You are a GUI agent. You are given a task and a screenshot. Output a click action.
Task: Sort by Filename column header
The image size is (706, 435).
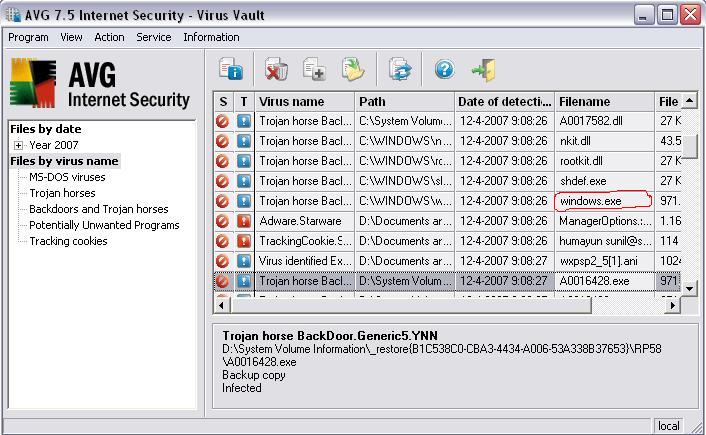[604, 102]
